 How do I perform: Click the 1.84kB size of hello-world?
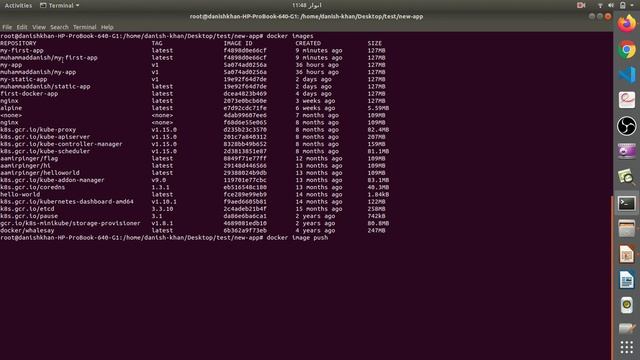pos(378,194)
